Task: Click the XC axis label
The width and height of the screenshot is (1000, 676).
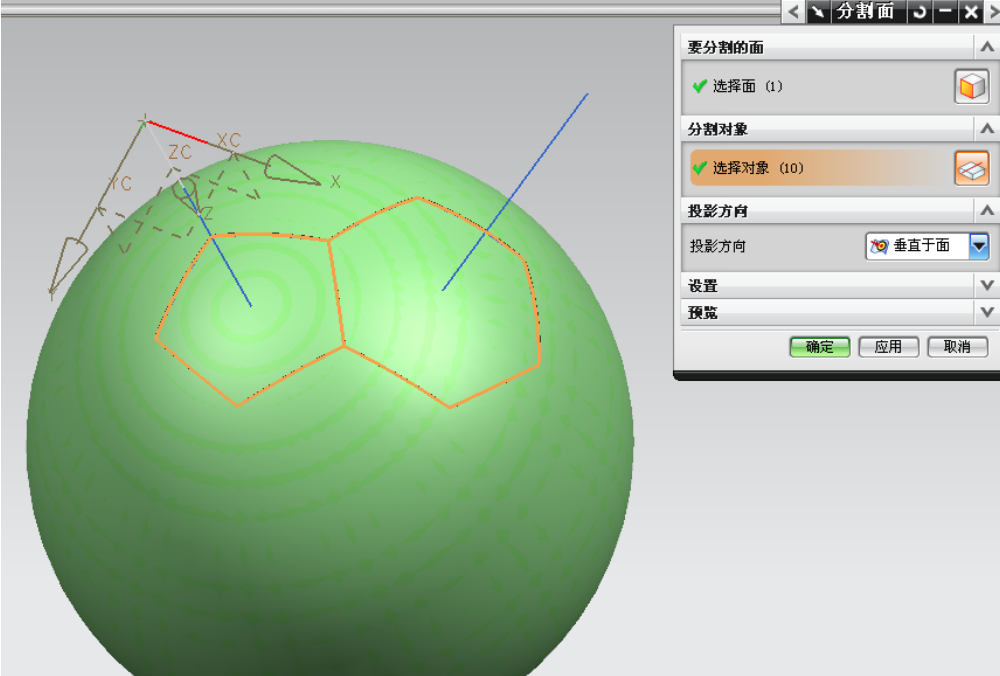Action: pyautogui.click(x=228, y=140)
